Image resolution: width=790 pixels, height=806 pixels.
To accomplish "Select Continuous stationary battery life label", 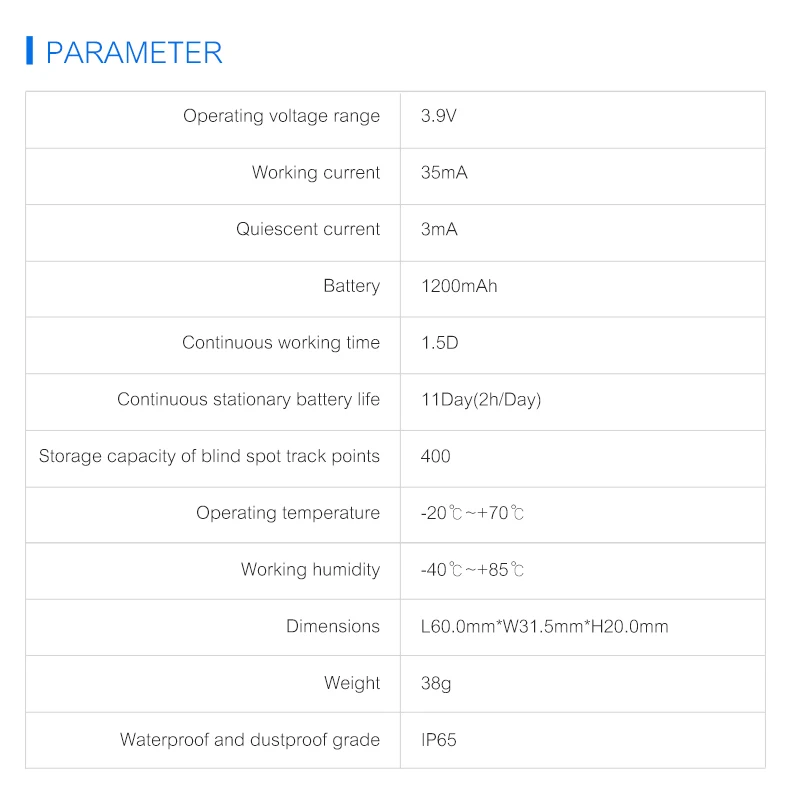I will pyautogui.click(x=249, y=400).
